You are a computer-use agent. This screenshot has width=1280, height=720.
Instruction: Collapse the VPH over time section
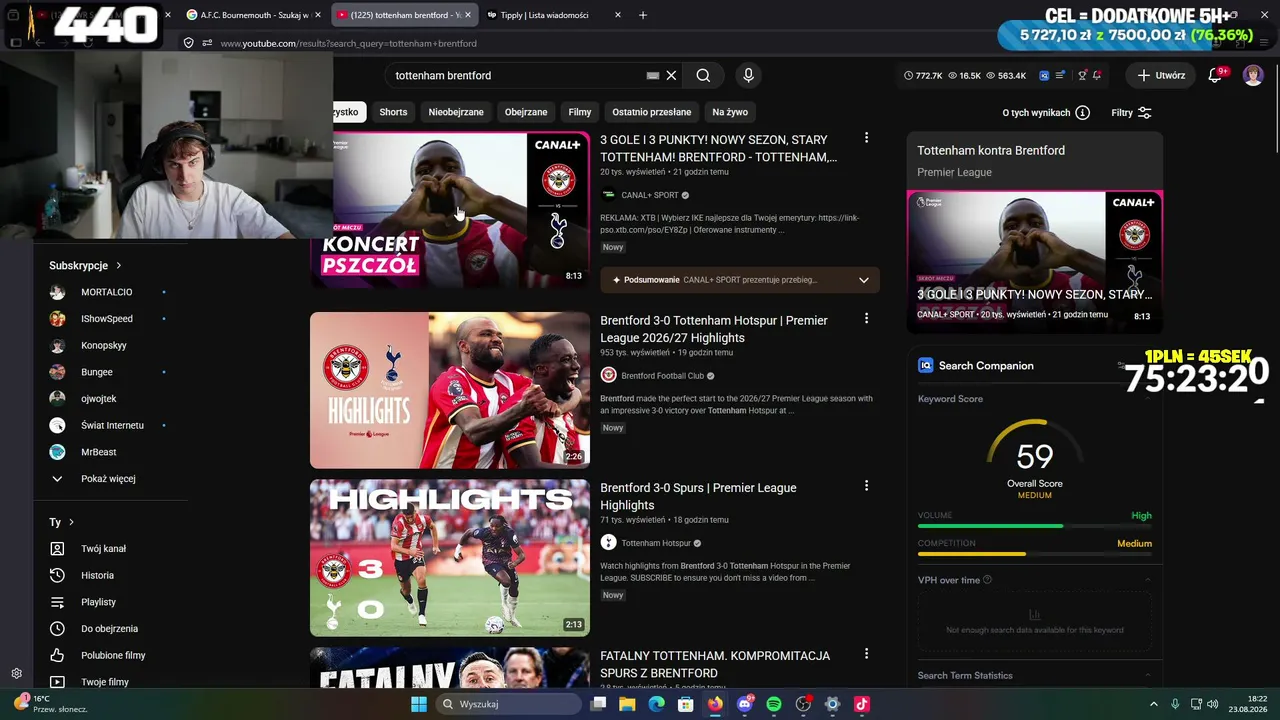(1147, 580)
